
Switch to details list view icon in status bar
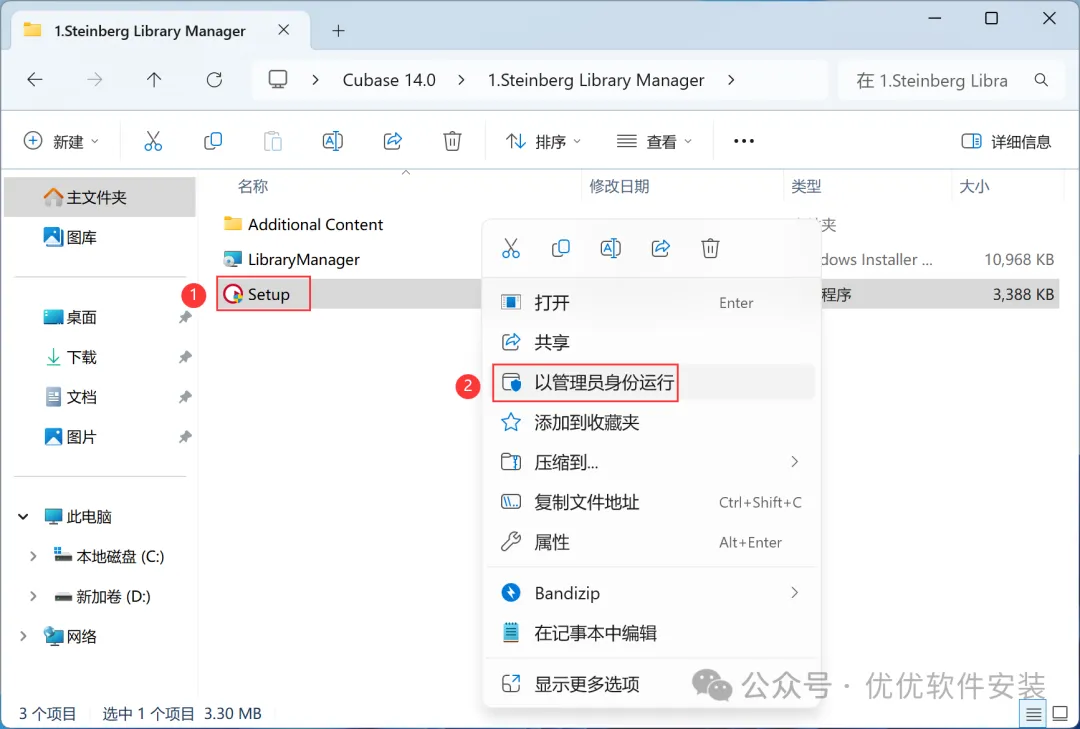pyautogui.click(x=1033, y=714)
